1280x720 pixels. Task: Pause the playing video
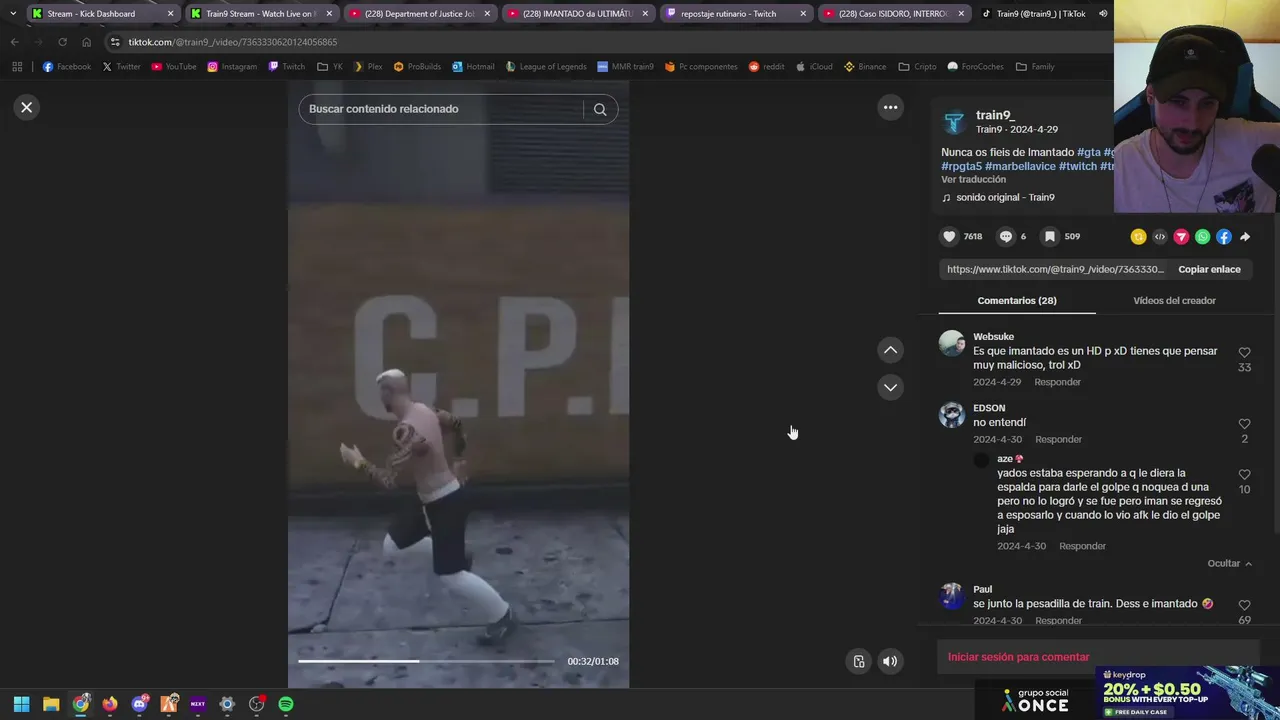pos(458,385)
